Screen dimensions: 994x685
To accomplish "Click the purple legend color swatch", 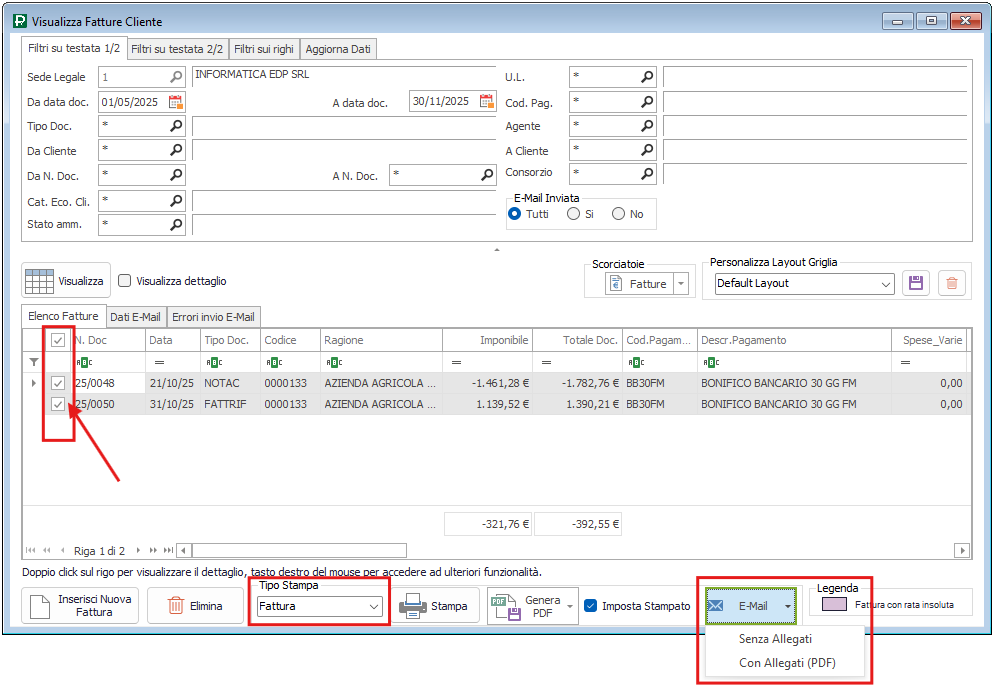I will 834,604.
